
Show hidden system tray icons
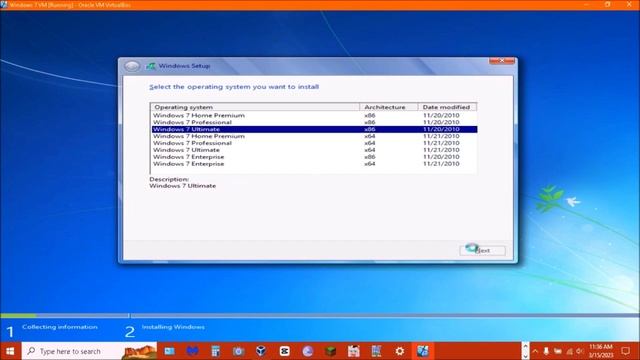point(536,351)
